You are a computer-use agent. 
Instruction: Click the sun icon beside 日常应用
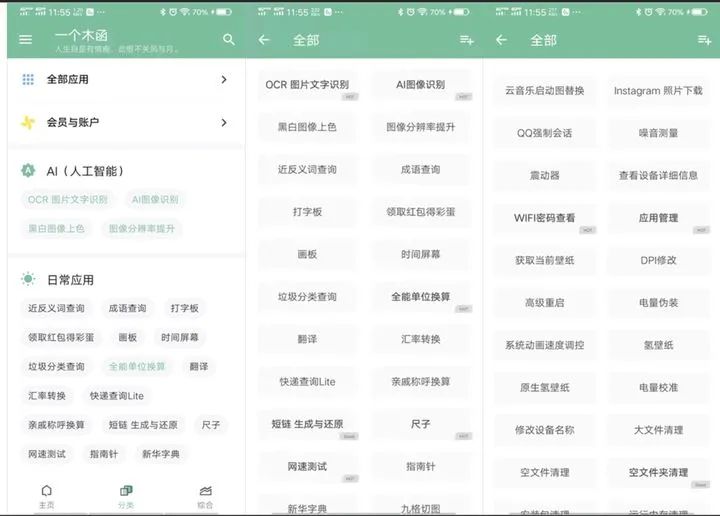28,279
